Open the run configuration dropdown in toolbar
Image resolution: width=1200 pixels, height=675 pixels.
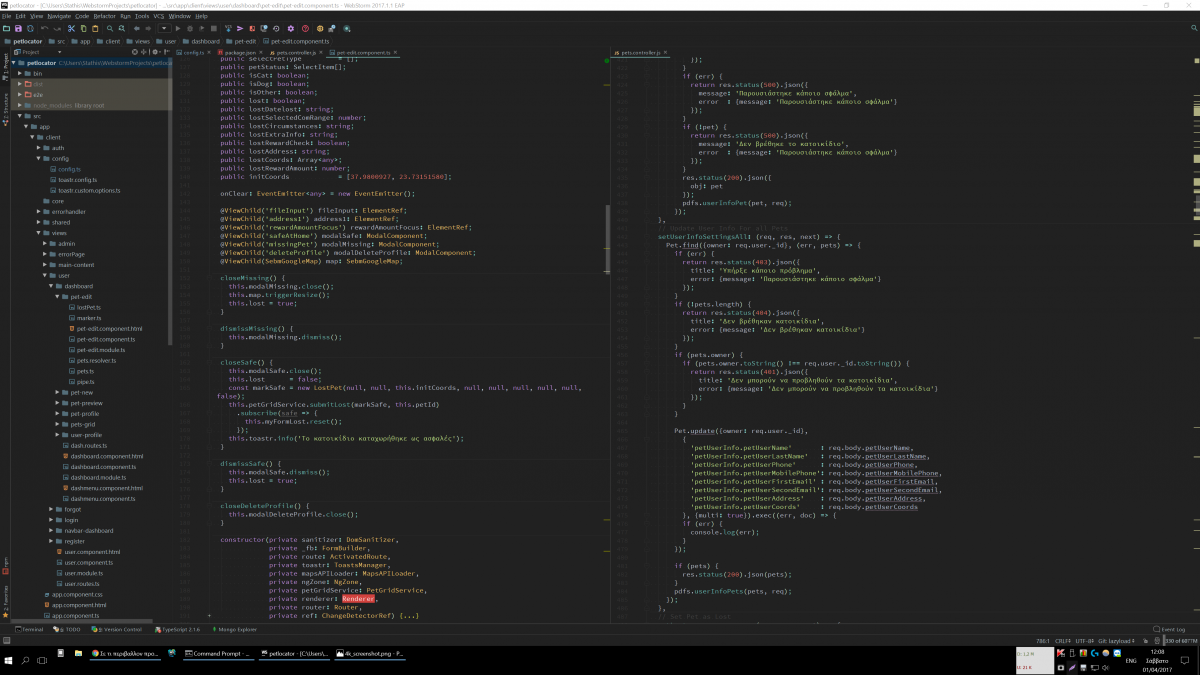(x=165, y=28)
